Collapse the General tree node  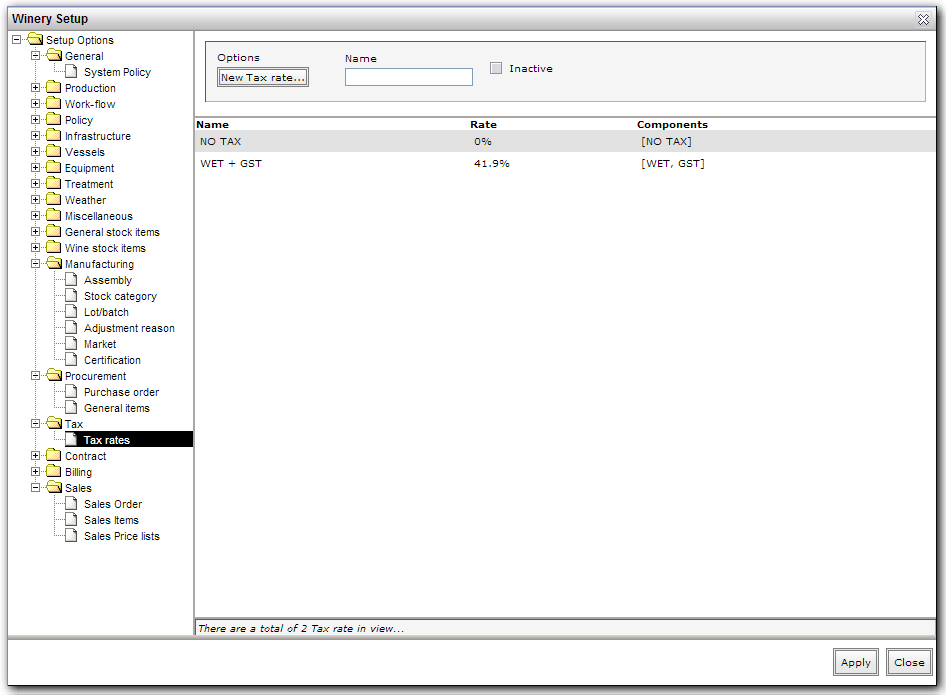[36, 56]
